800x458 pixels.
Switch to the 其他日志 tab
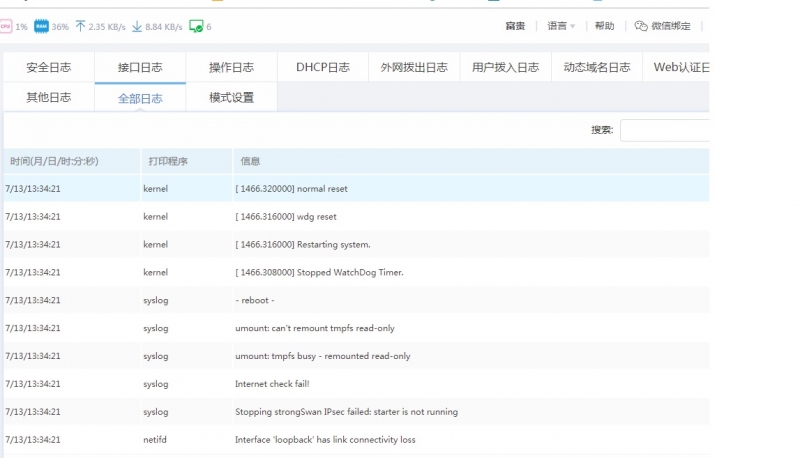tap(49, 97)
